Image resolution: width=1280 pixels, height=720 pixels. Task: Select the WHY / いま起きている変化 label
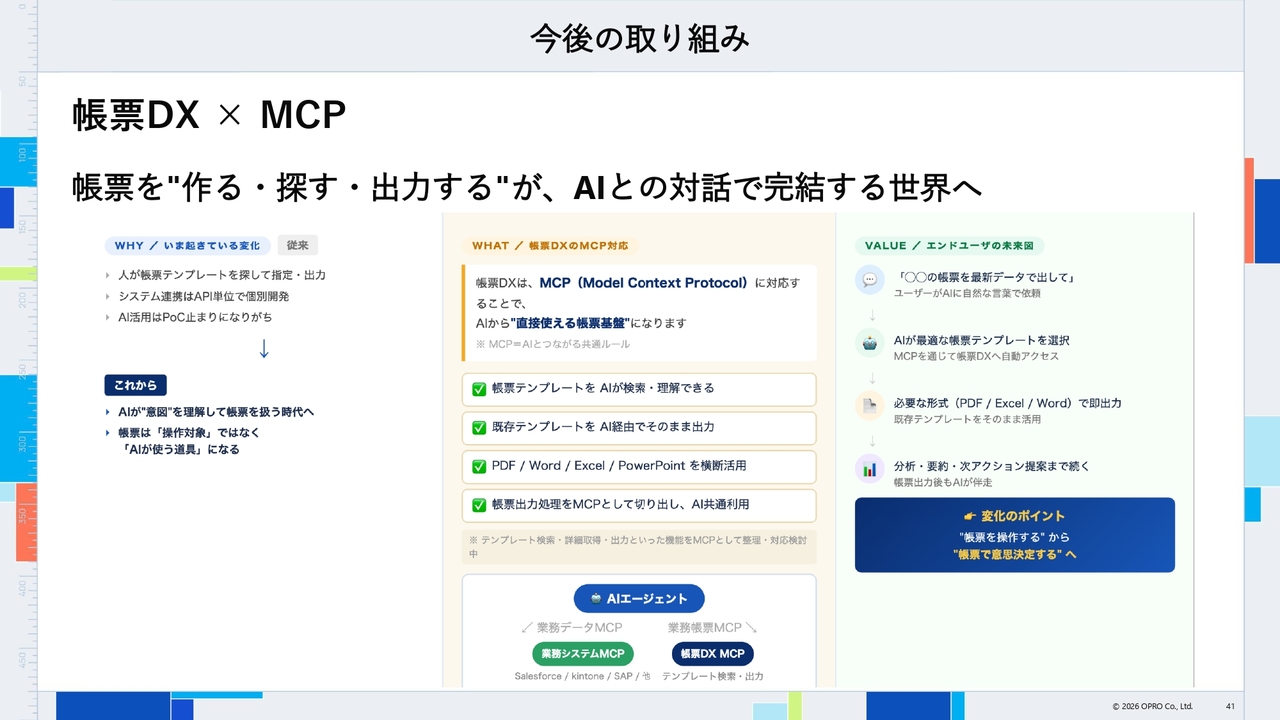187,245
